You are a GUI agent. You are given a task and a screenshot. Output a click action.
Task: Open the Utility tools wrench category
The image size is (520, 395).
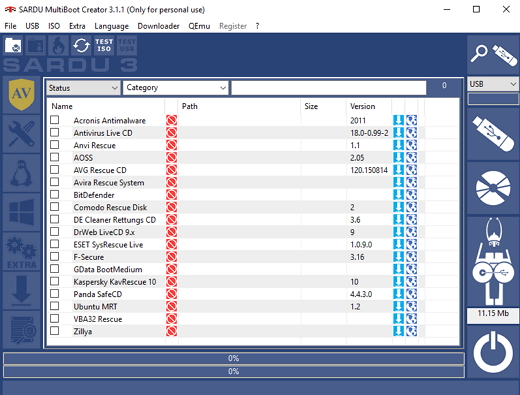pos(22,134)
